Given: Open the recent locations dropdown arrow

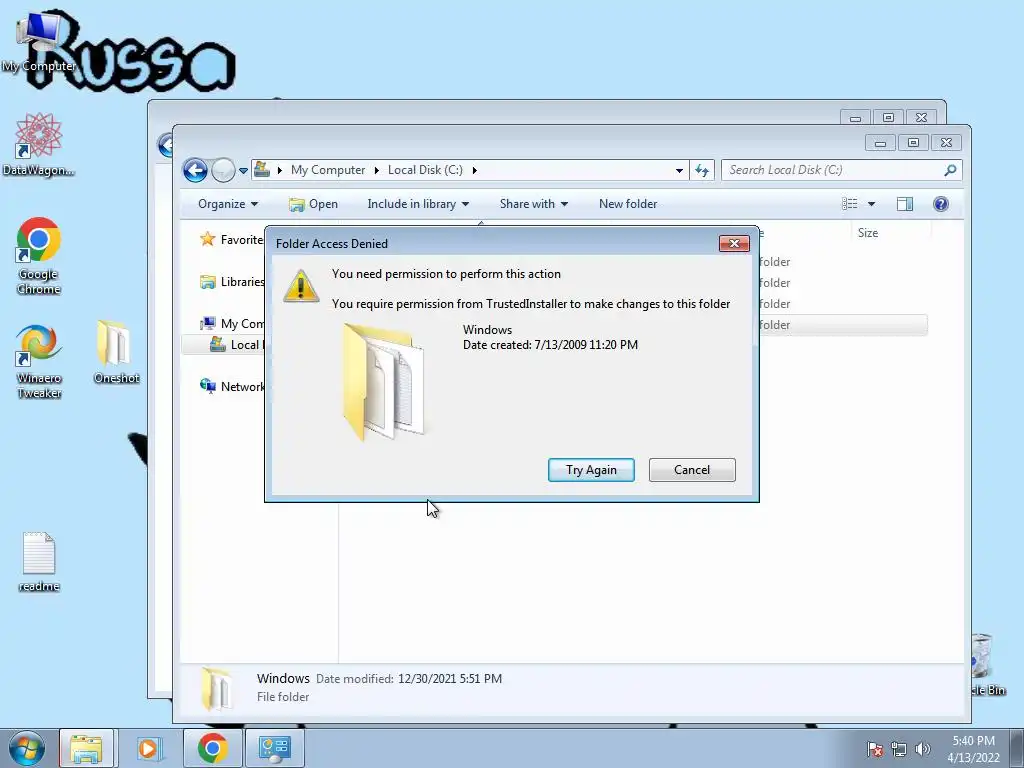Looking at the screenshot, I should click(x=244, y=170).
